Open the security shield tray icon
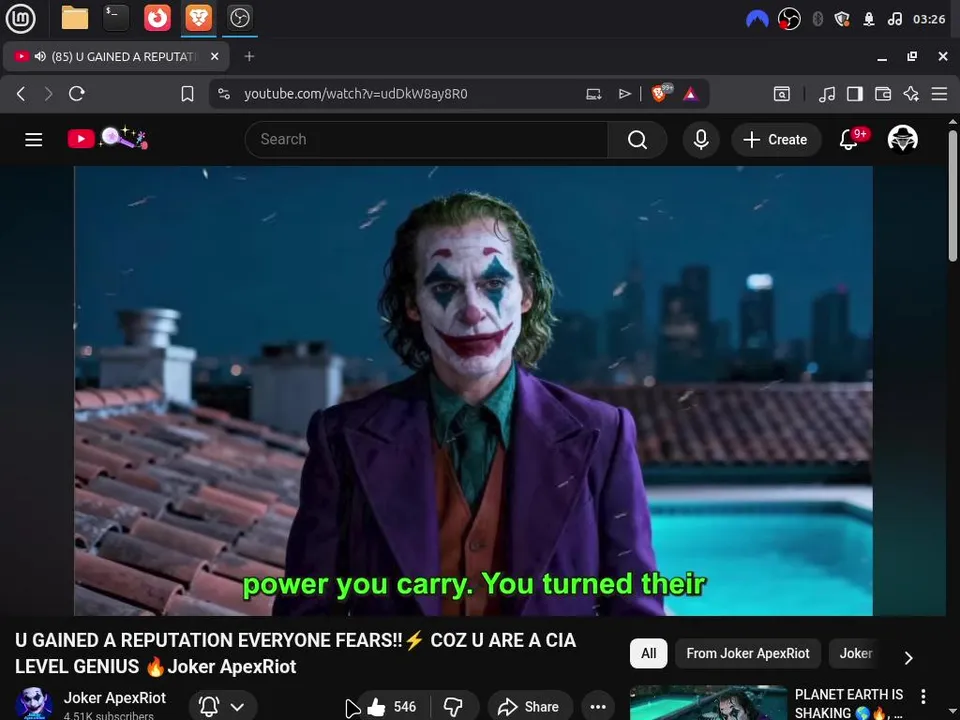Image resolution: width=960 pixels, height=720 pixels. 842,19
